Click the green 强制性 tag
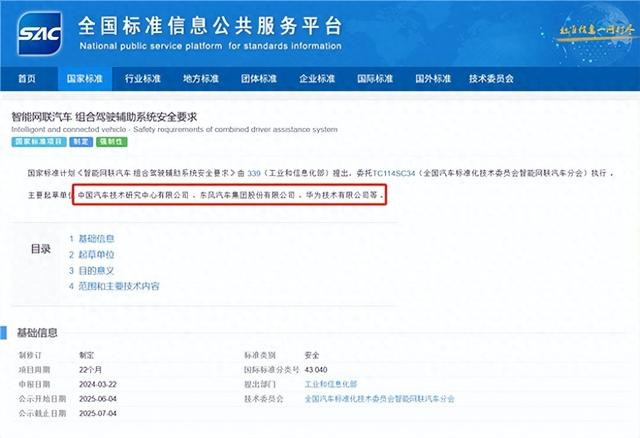 click(x=111, y=142)
